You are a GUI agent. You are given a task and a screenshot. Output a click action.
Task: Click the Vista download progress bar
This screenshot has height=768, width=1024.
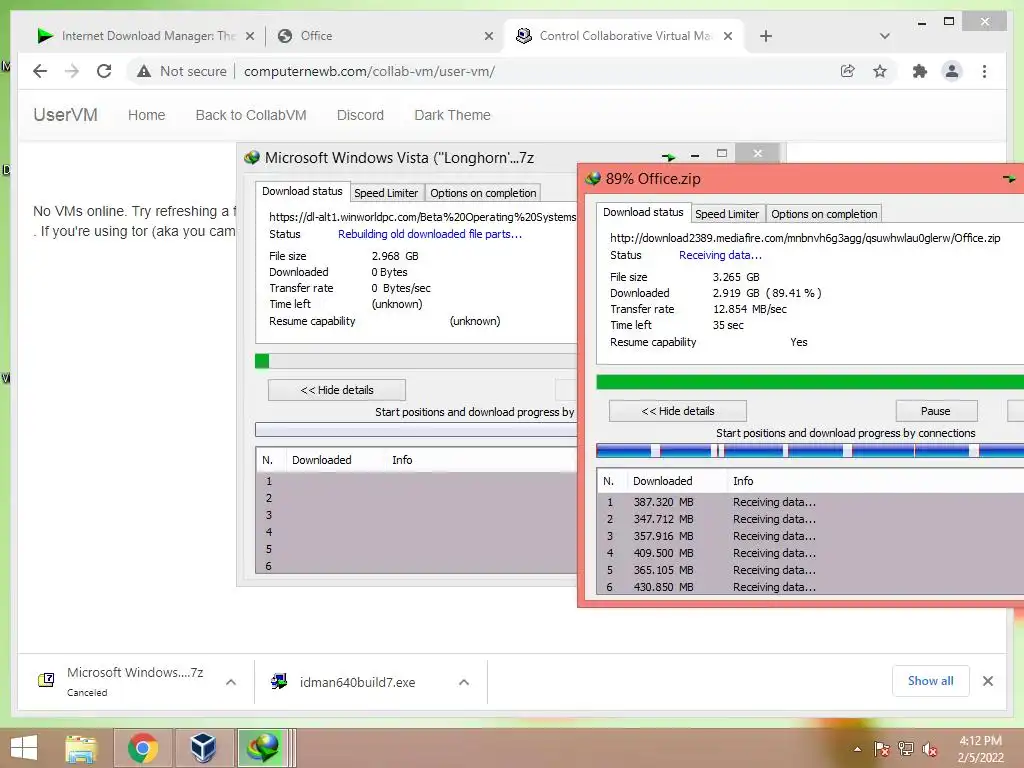416,361
